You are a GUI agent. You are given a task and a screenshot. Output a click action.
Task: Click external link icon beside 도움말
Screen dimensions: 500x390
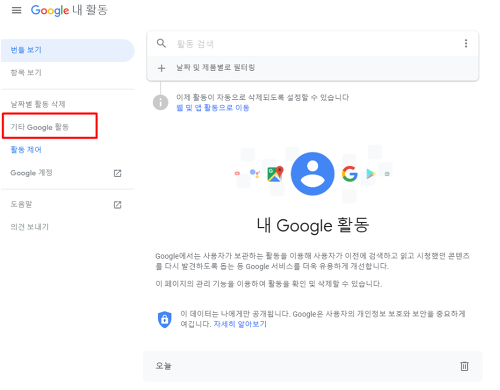tap(117, 205)
